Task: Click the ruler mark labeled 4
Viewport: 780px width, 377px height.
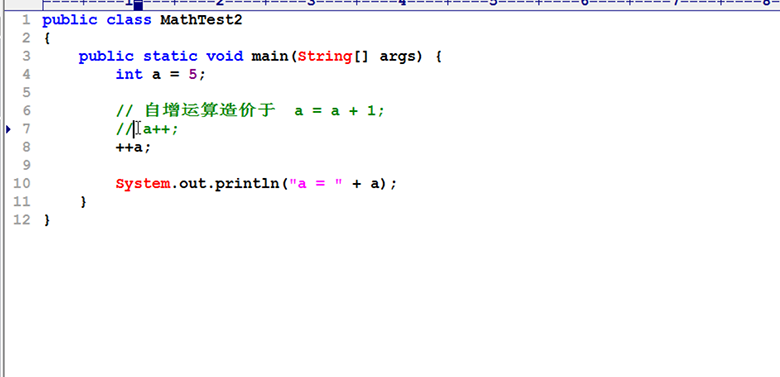Action: [x=402, y=3]
